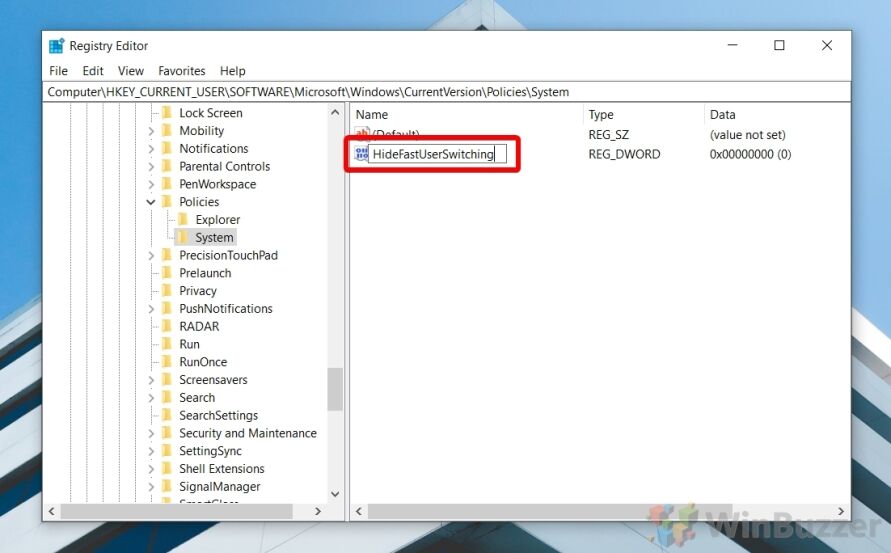Click the DWORD icon beside HideFastUserSwitching
Viewport: 891px width, 553px height.
(x=361, y=153)
